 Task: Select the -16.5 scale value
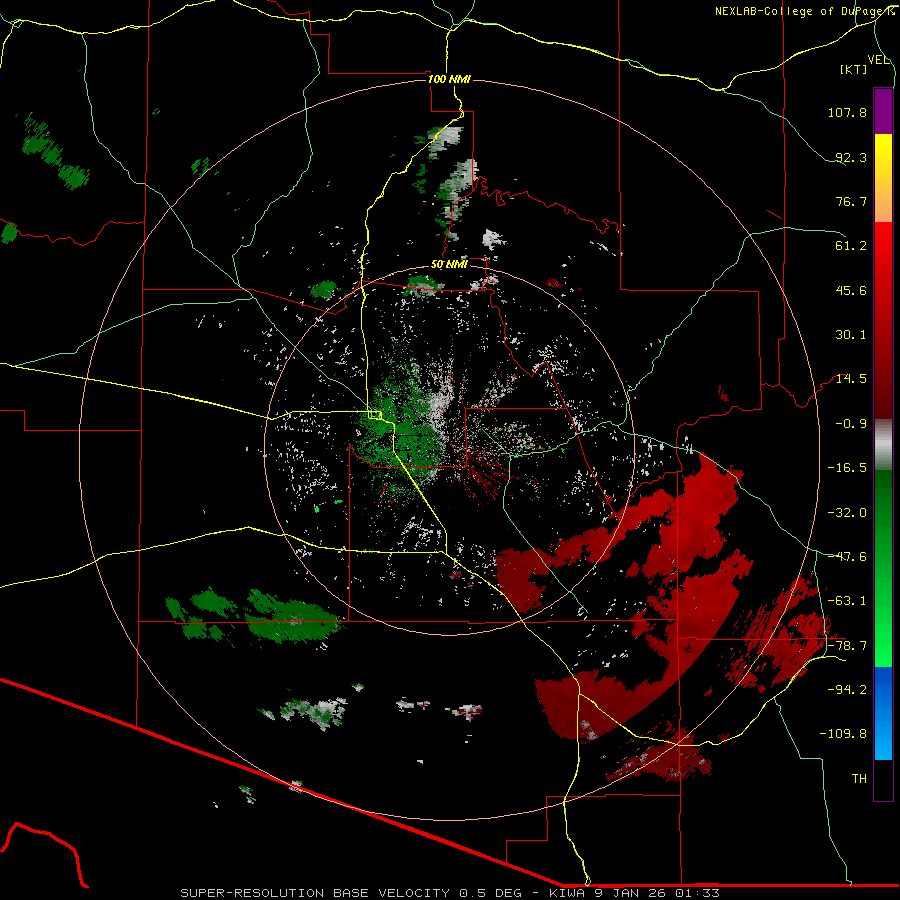click(x=847, y=468)
